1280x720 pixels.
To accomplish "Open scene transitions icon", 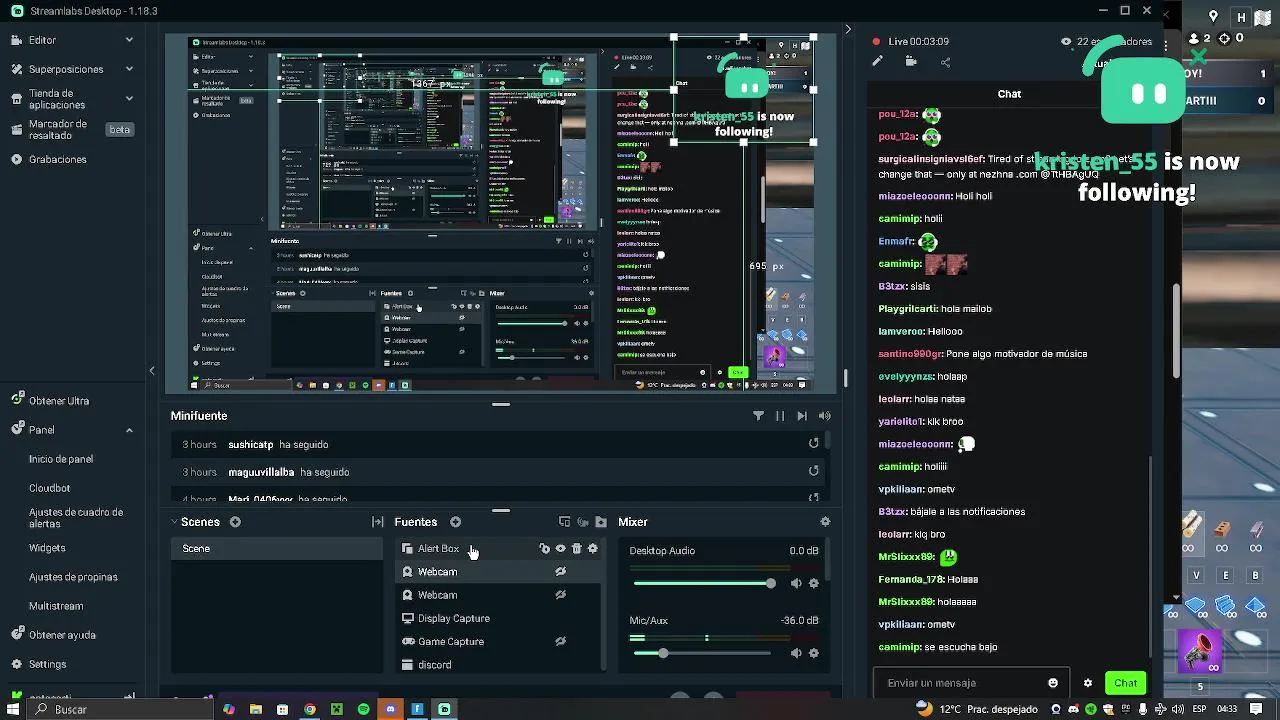I will (x=378, y=522).
